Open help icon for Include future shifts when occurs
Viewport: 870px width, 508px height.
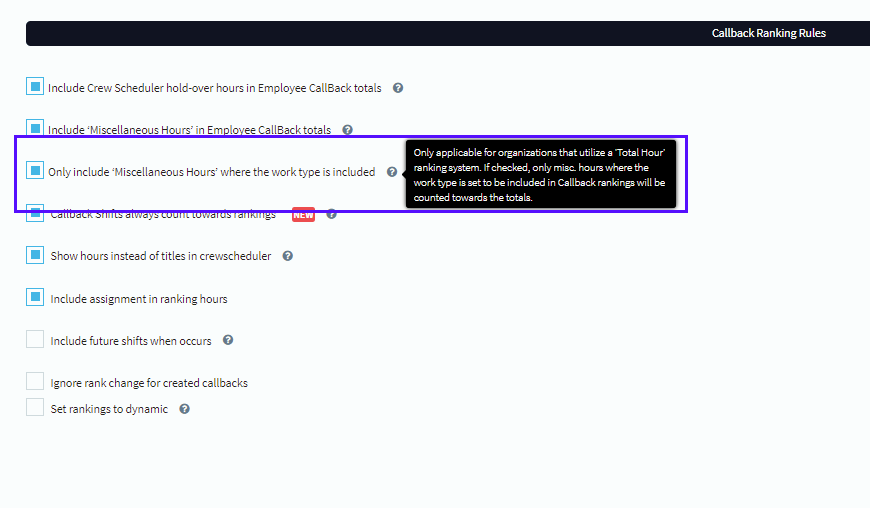pos(228,340)
